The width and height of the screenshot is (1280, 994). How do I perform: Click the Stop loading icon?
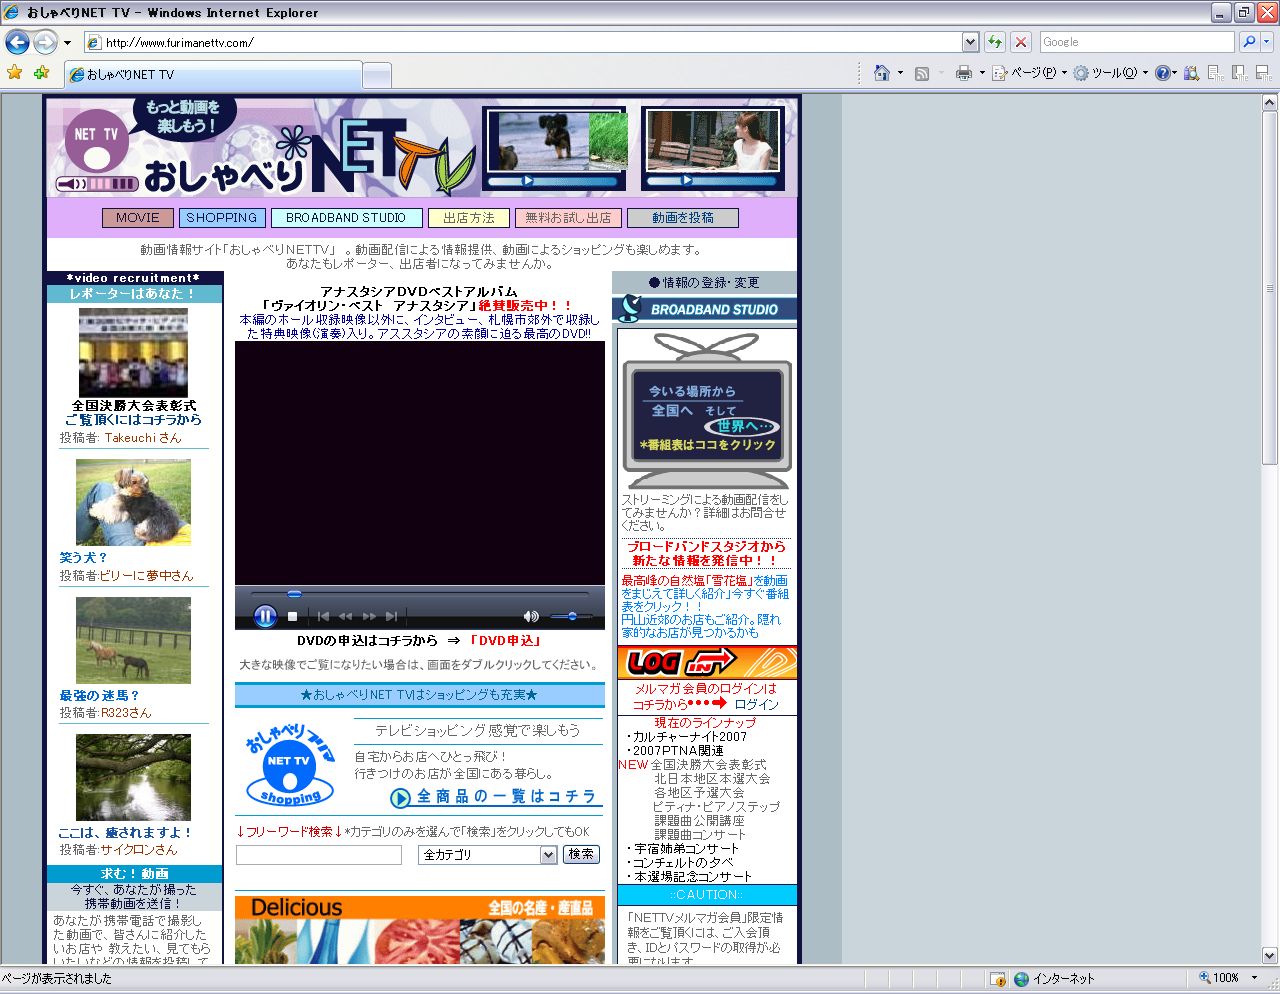(1020, 42)
